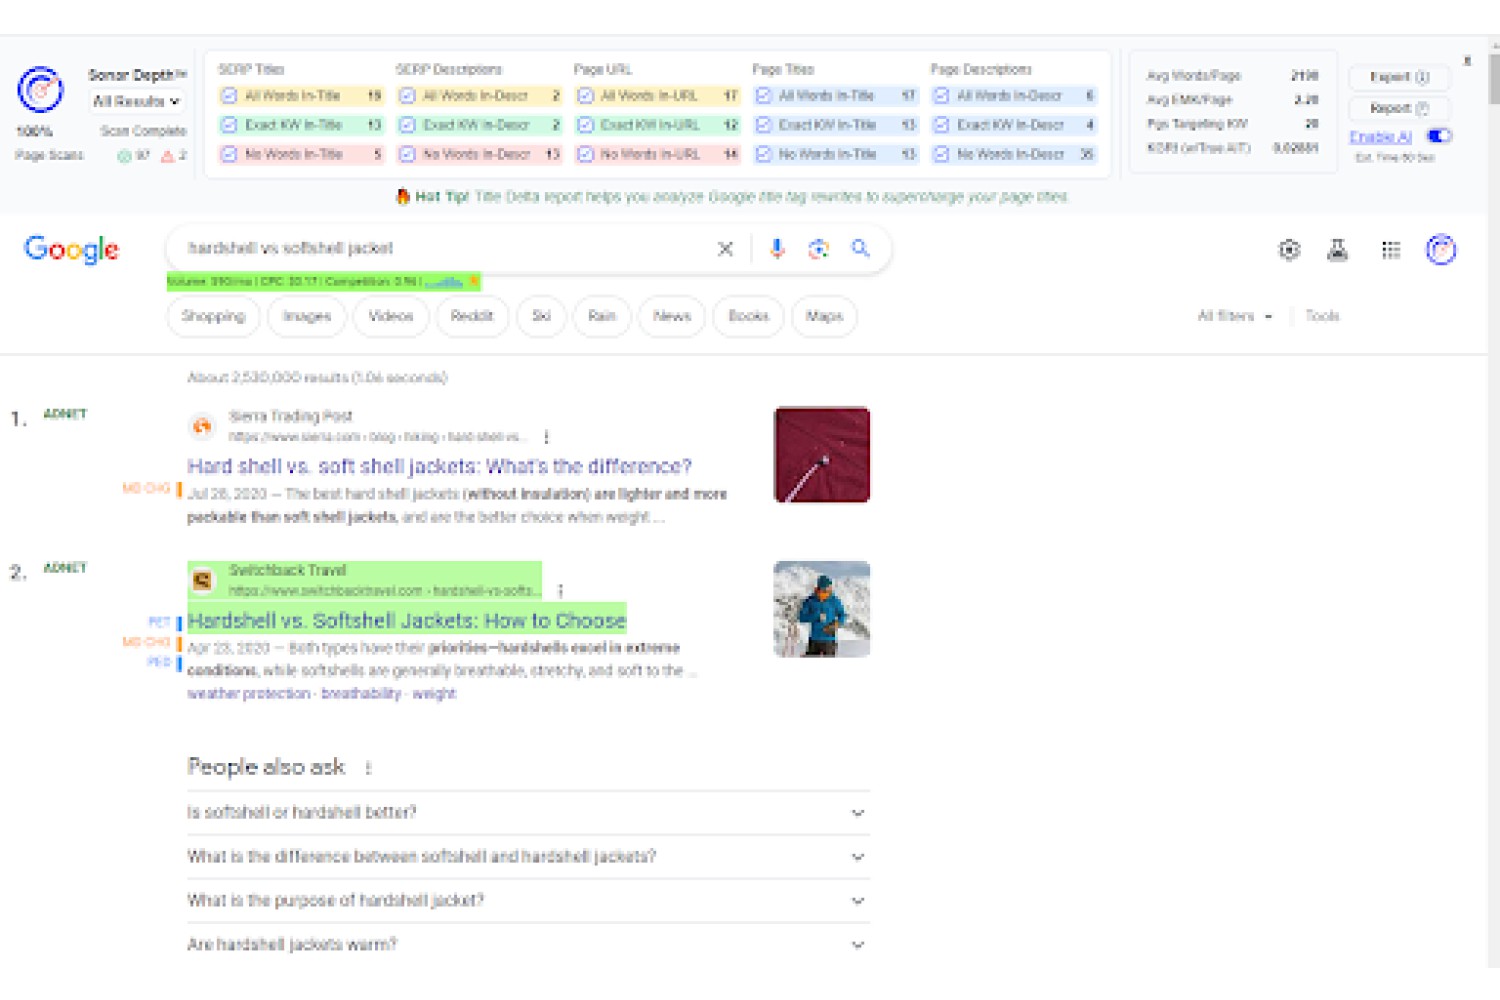Click the download icon on Export button
The width and height of the screenshot is (1500, 1000).
click(1422, 77)
